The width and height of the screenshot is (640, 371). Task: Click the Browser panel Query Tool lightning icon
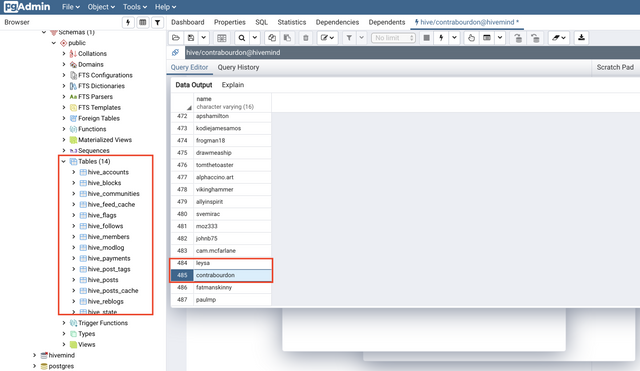(x=128, y=22)
